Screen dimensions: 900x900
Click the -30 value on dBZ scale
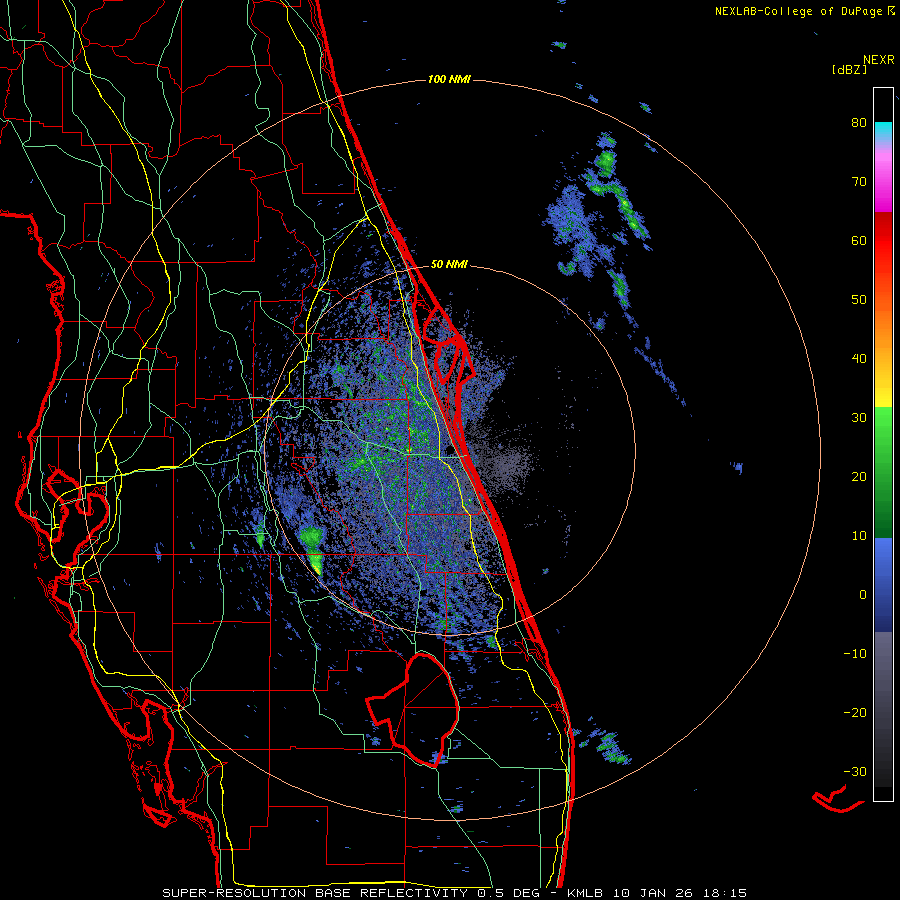pyautogui.click(x=855, y=771)
